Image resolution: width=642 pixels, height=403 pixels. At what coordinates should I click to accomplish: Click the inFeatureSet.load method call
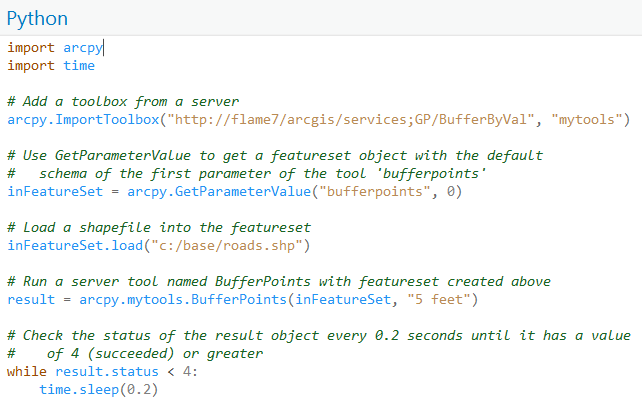click(68, 245)
